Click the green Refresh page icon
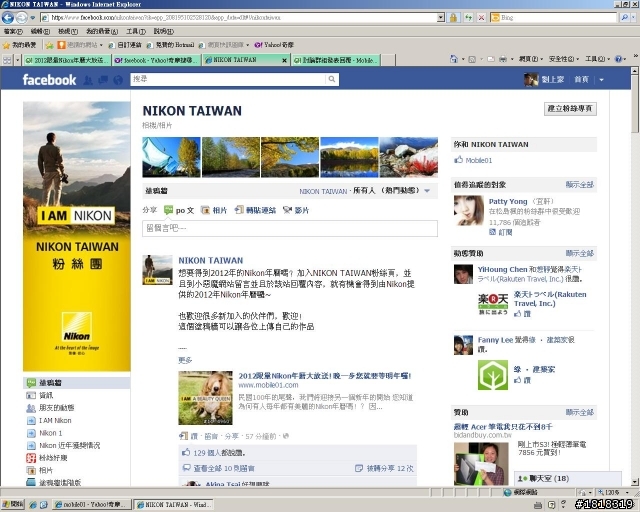 (468, 18)
